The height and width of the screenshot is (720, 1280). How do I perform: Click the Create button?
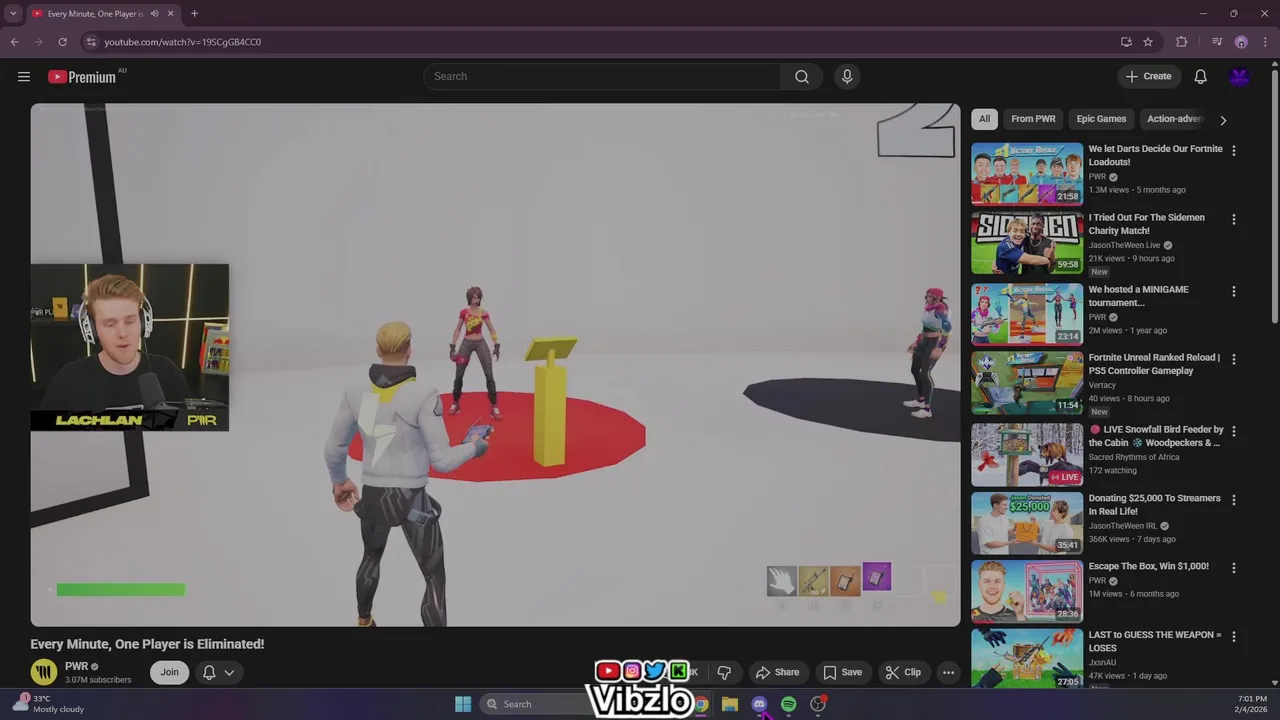pyautogui.click(x=1149, y=77)
